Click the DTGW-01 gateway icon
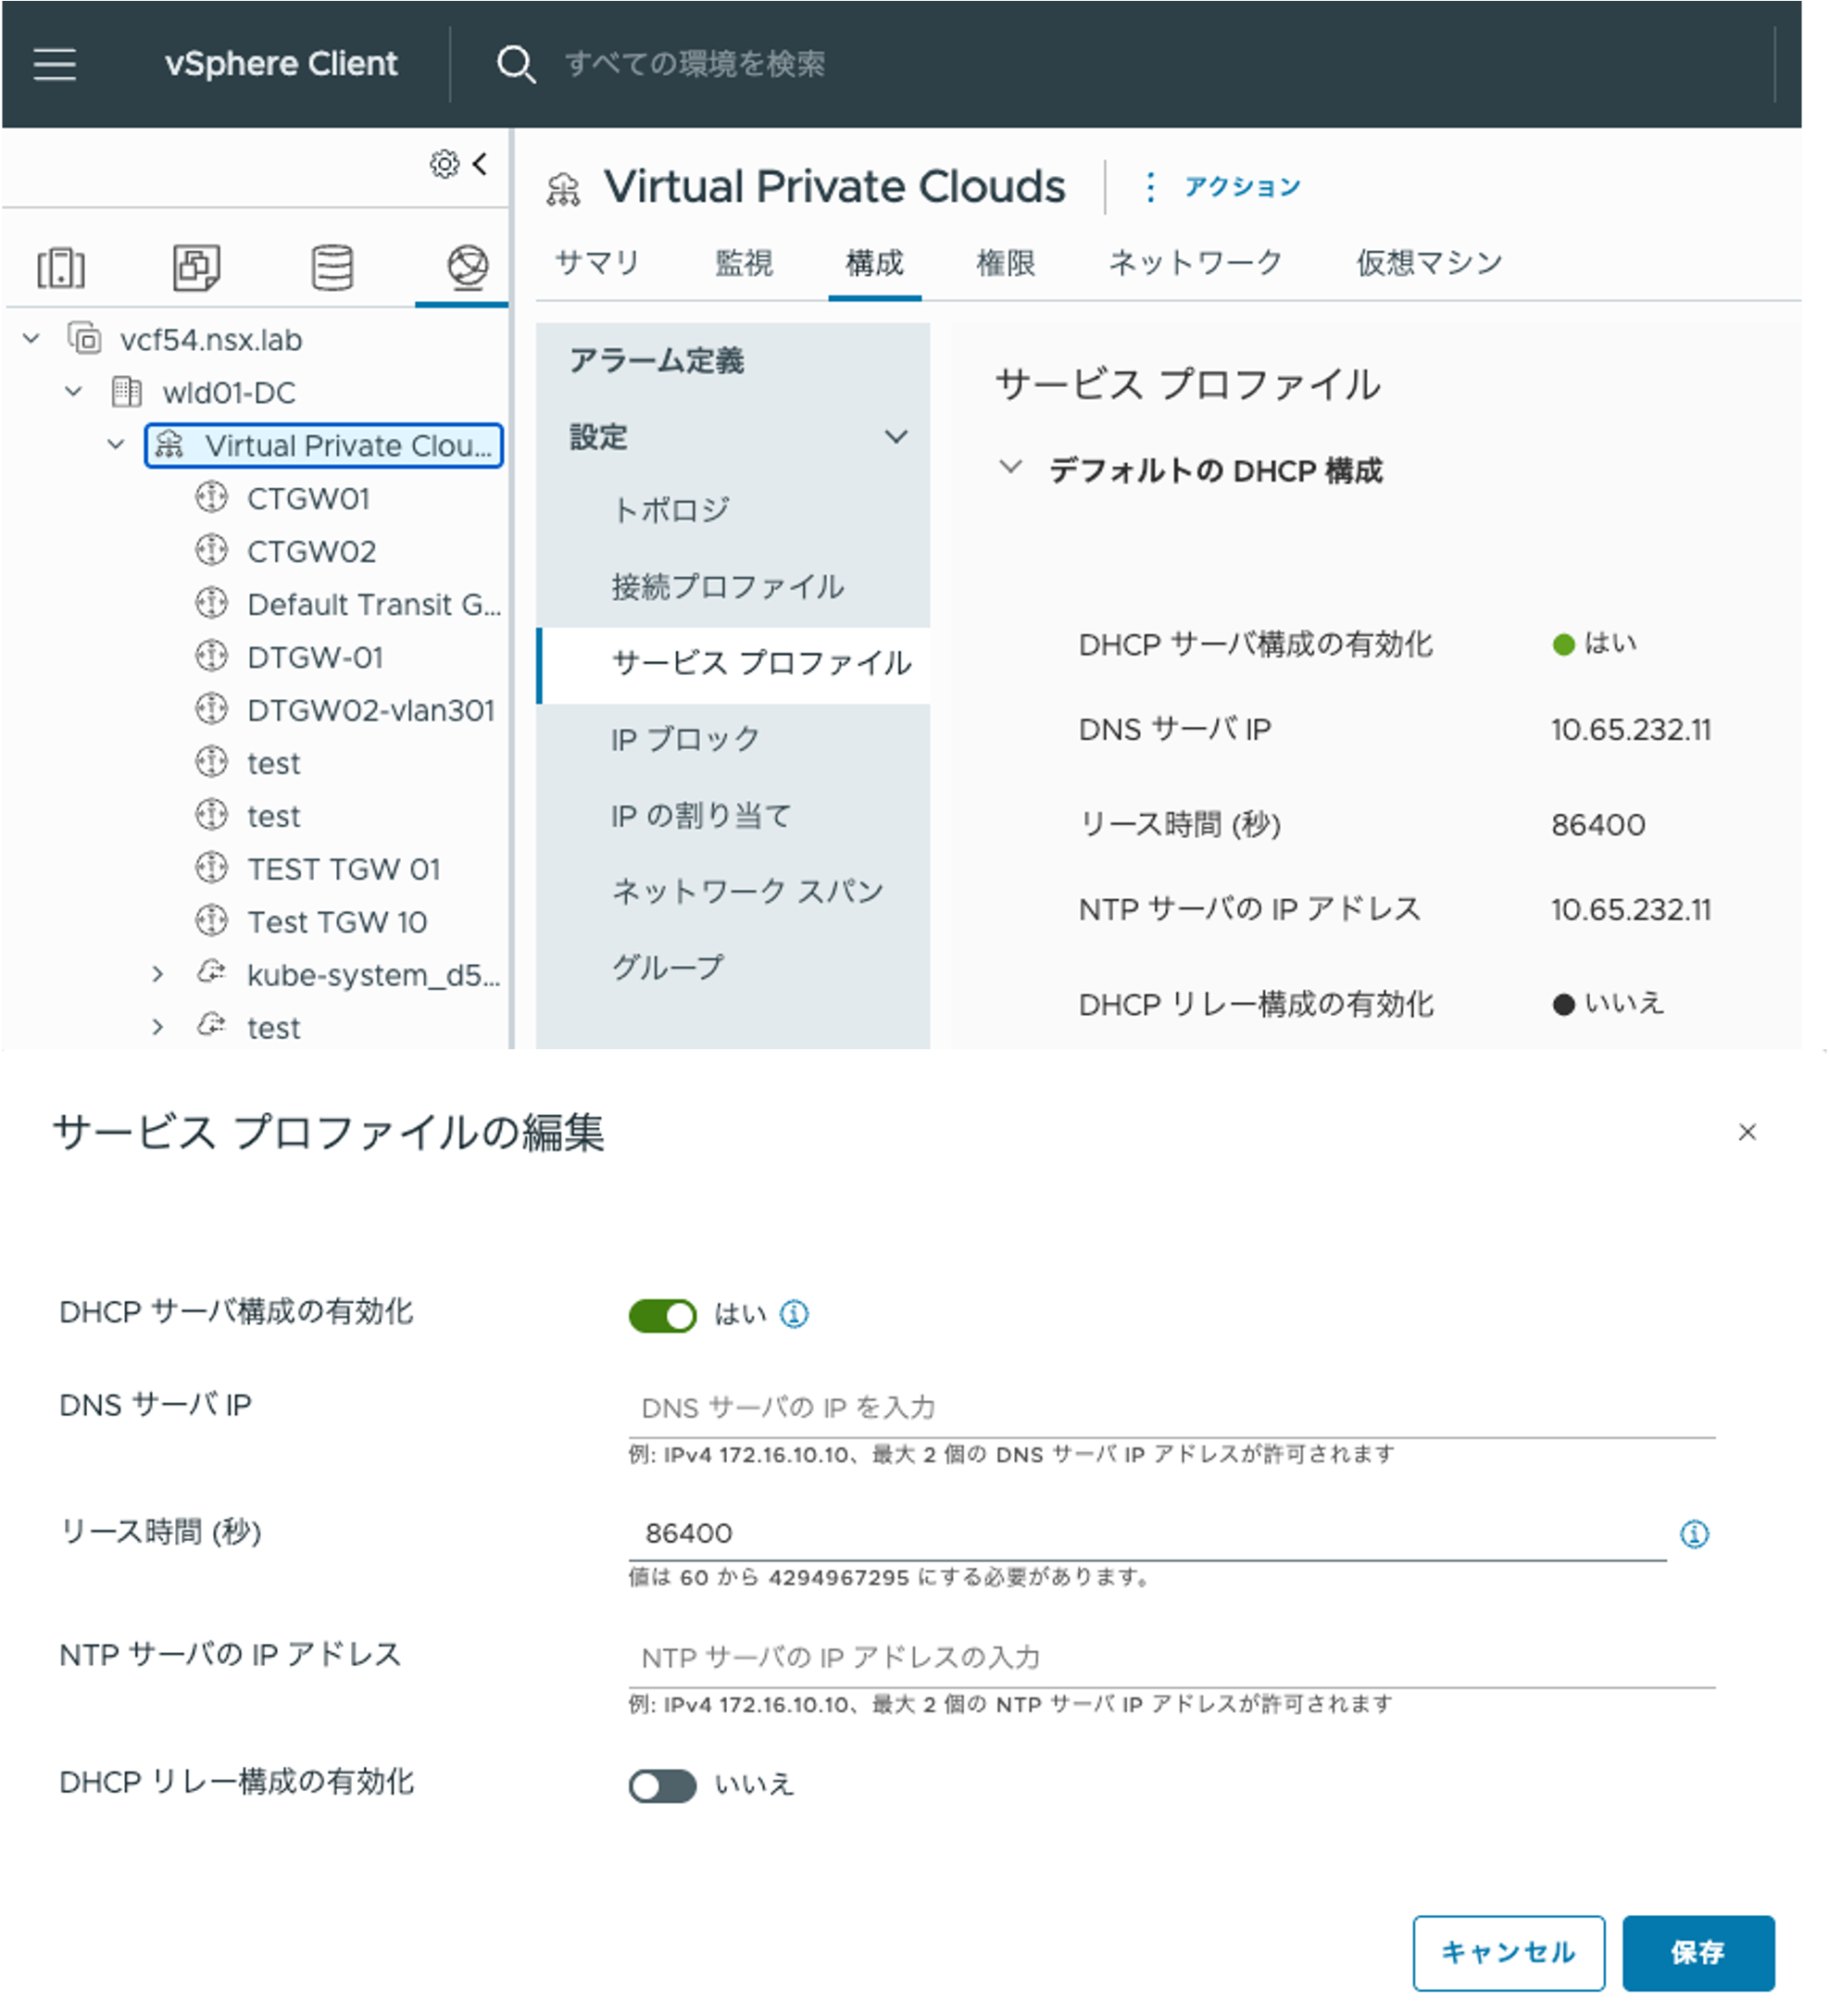 point(211,656)
